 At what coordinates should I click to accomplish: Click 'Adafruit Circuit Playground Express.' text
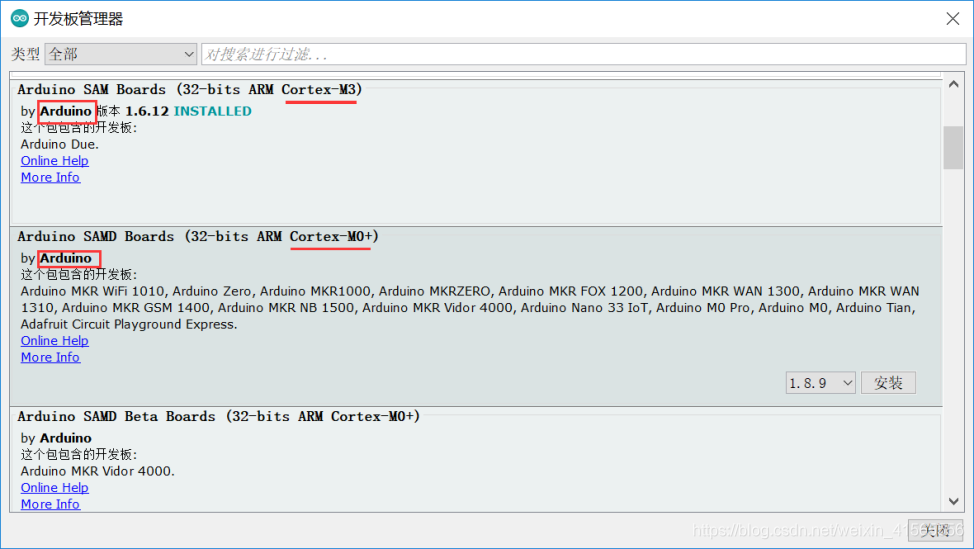coord(129,324)
